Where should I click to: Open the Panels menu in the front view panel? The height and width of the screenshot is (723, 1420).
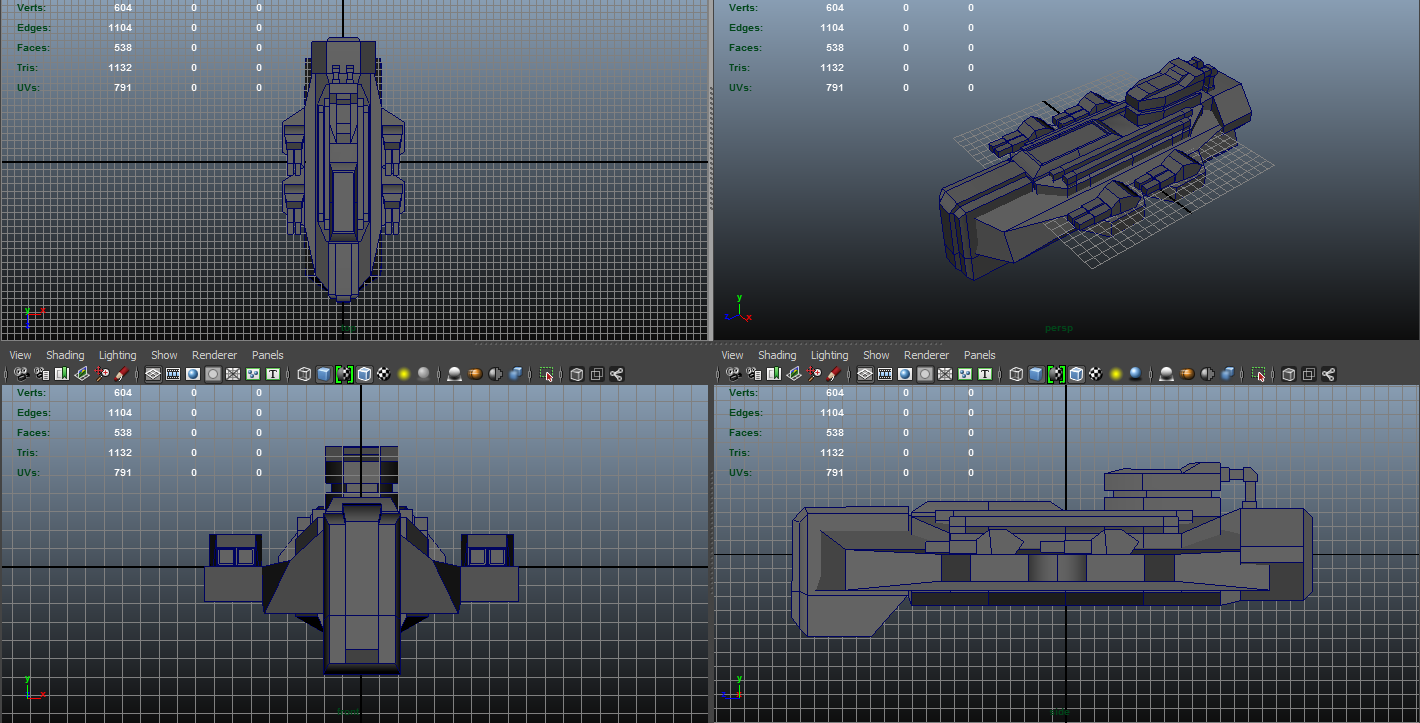(267, 355)
